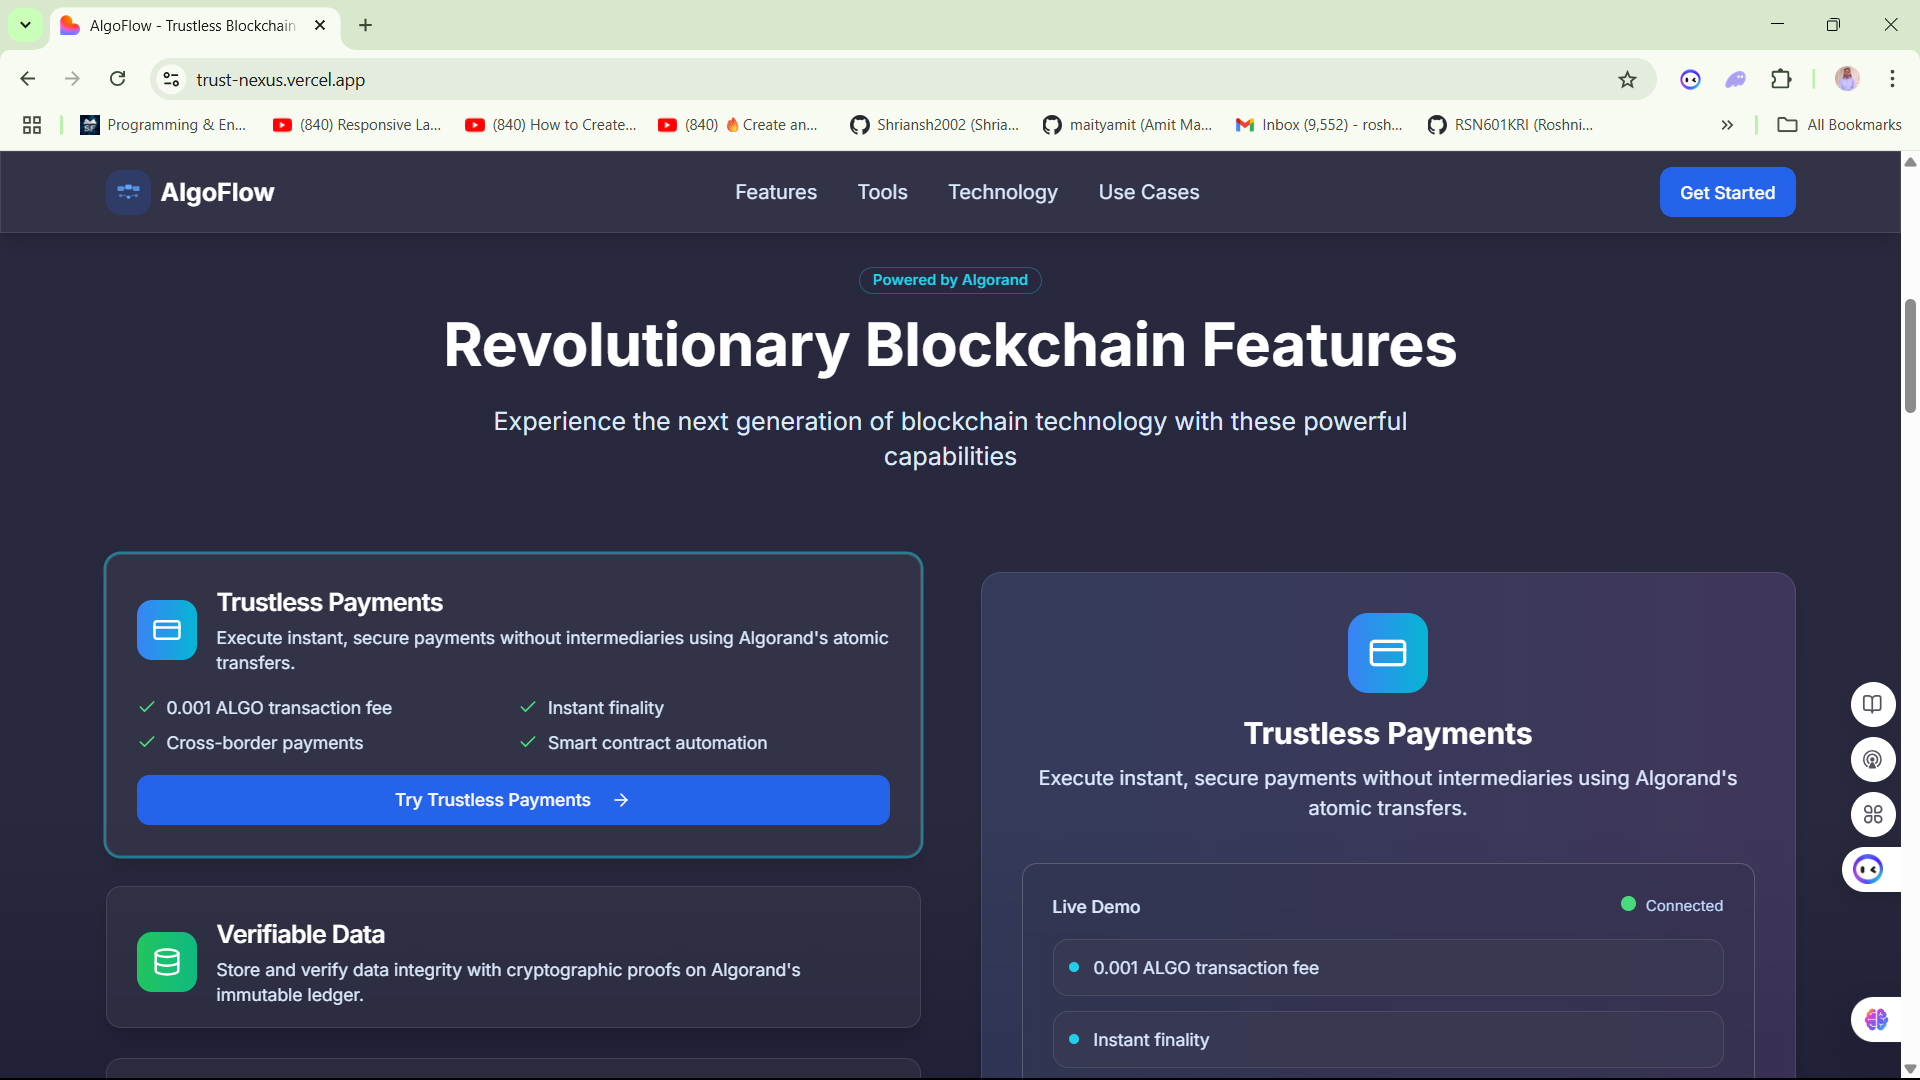The height and width of the screenshot is (1080, 1920).
Task: Click the large credit card icon in demo panel
Action: (x=1387, y=653)
